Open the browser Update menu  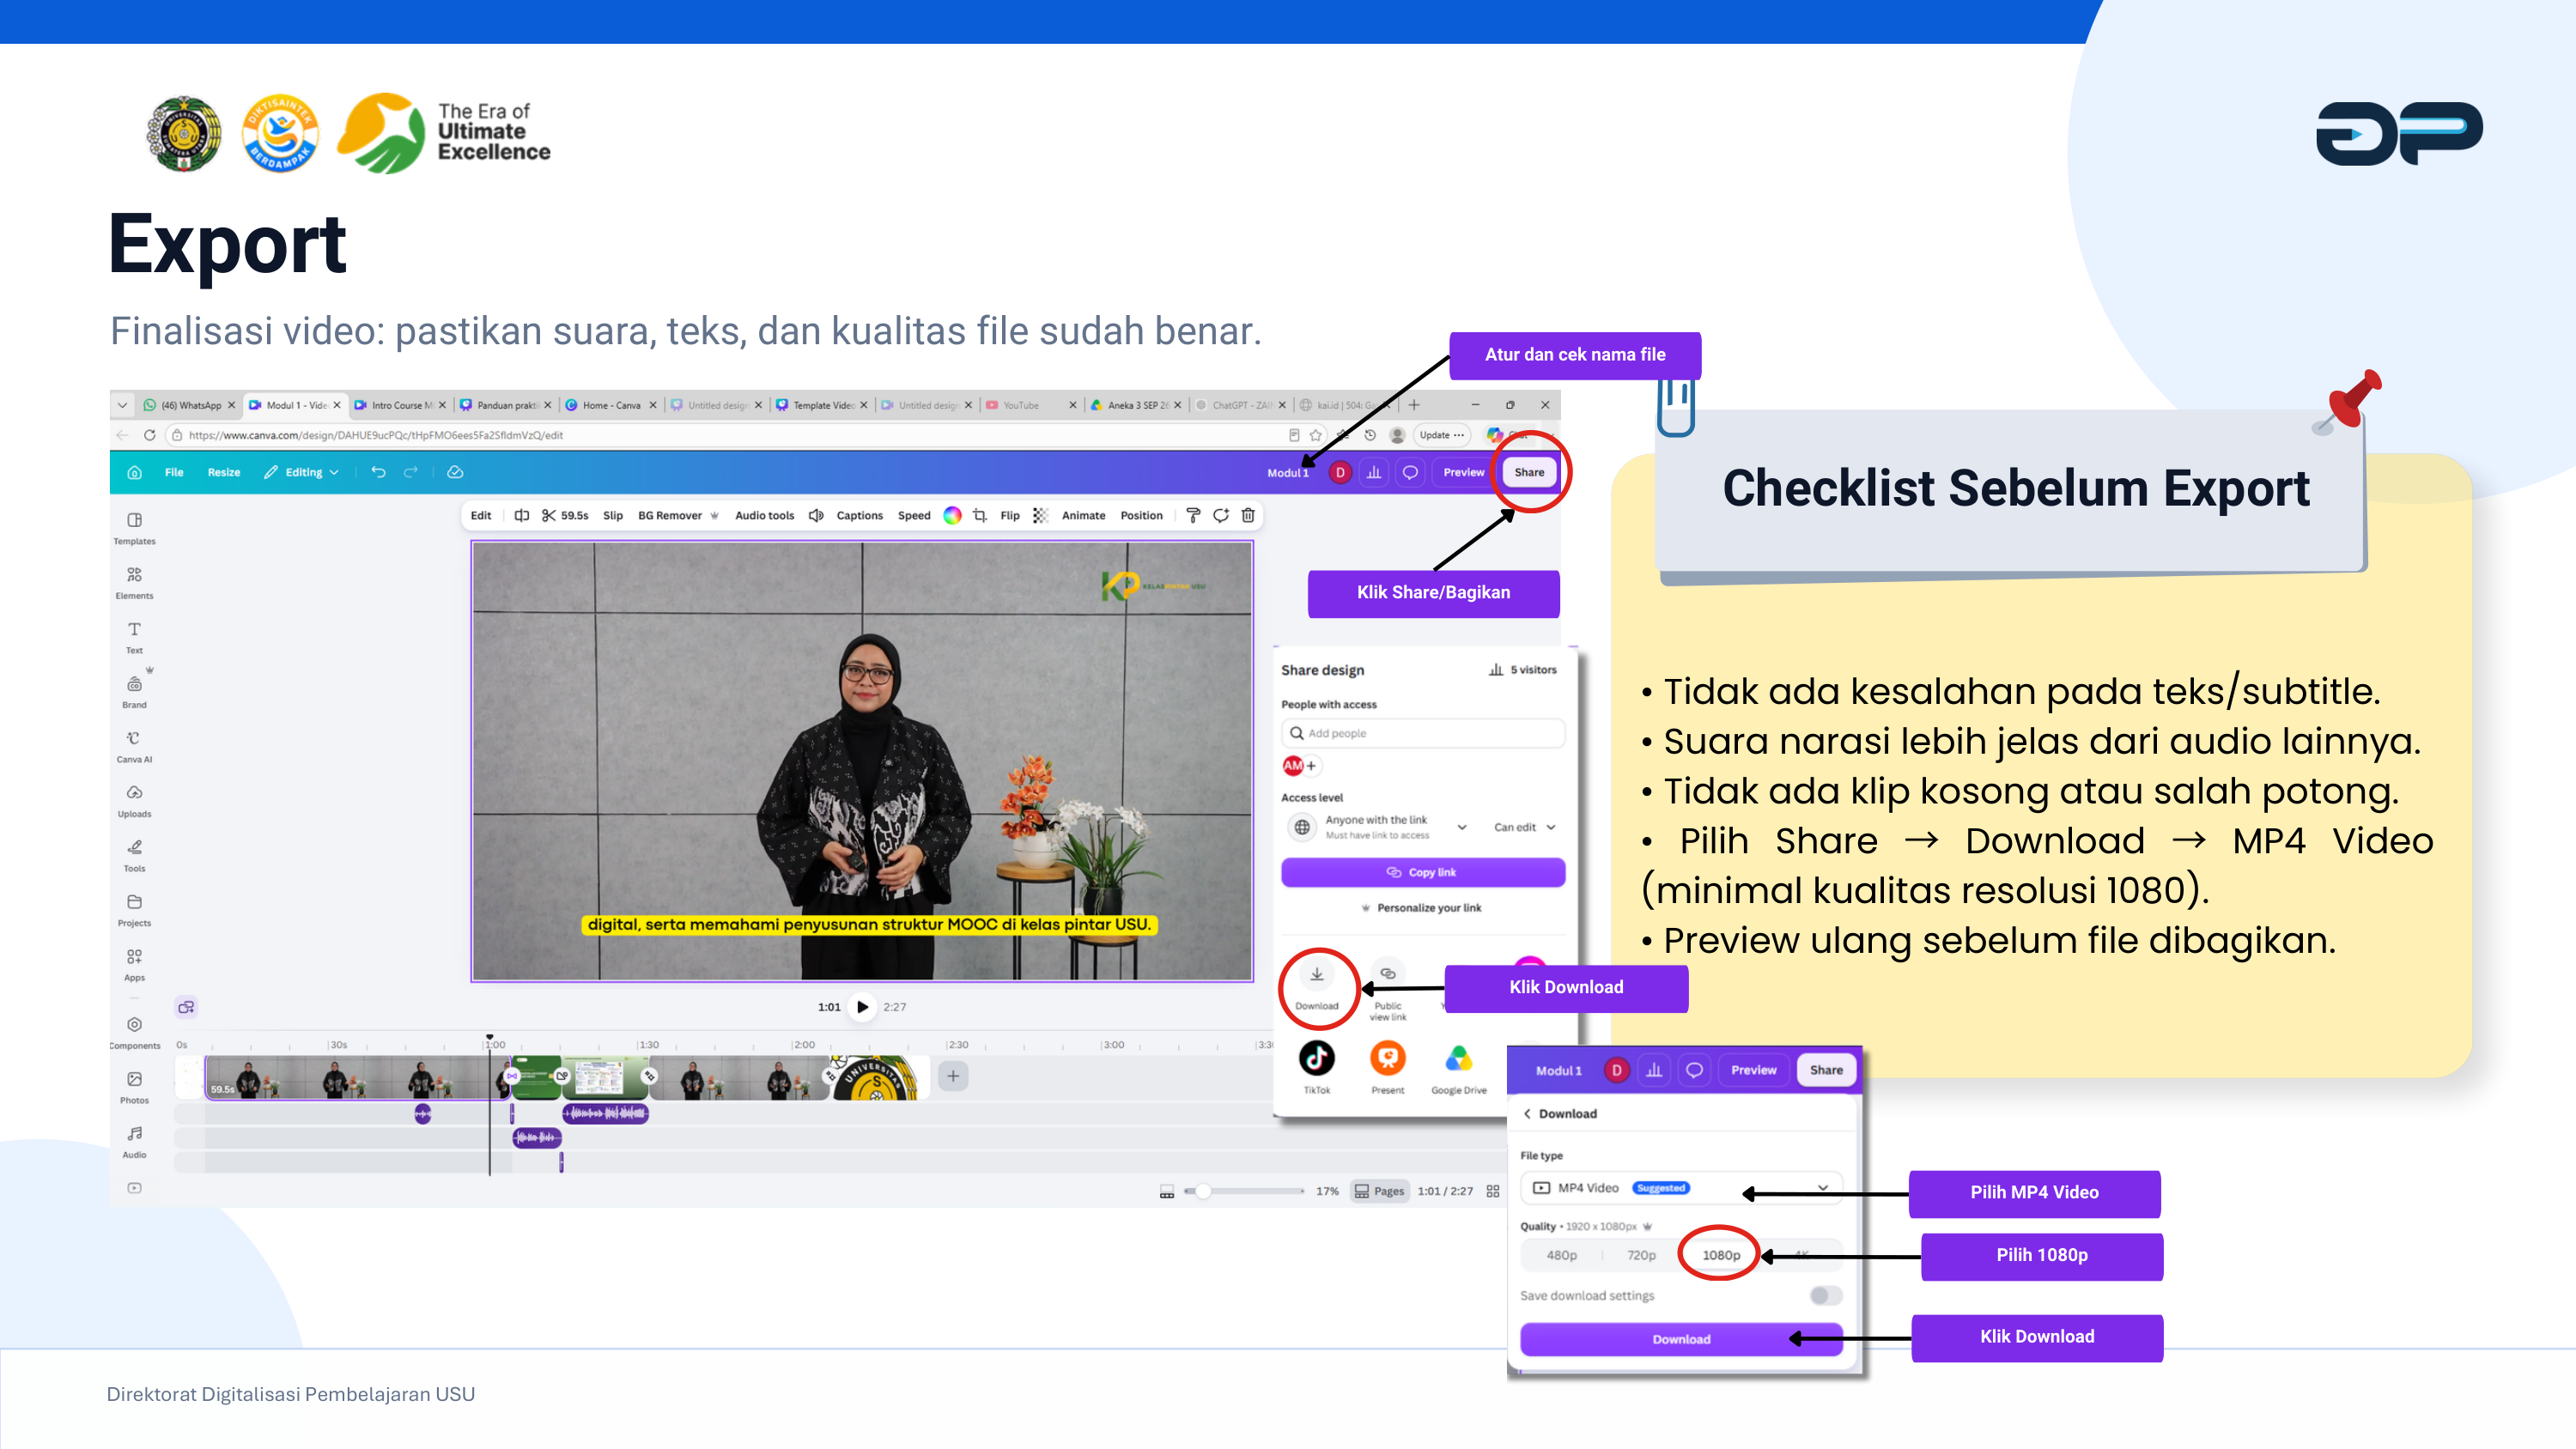click(x=1442, y=435)
